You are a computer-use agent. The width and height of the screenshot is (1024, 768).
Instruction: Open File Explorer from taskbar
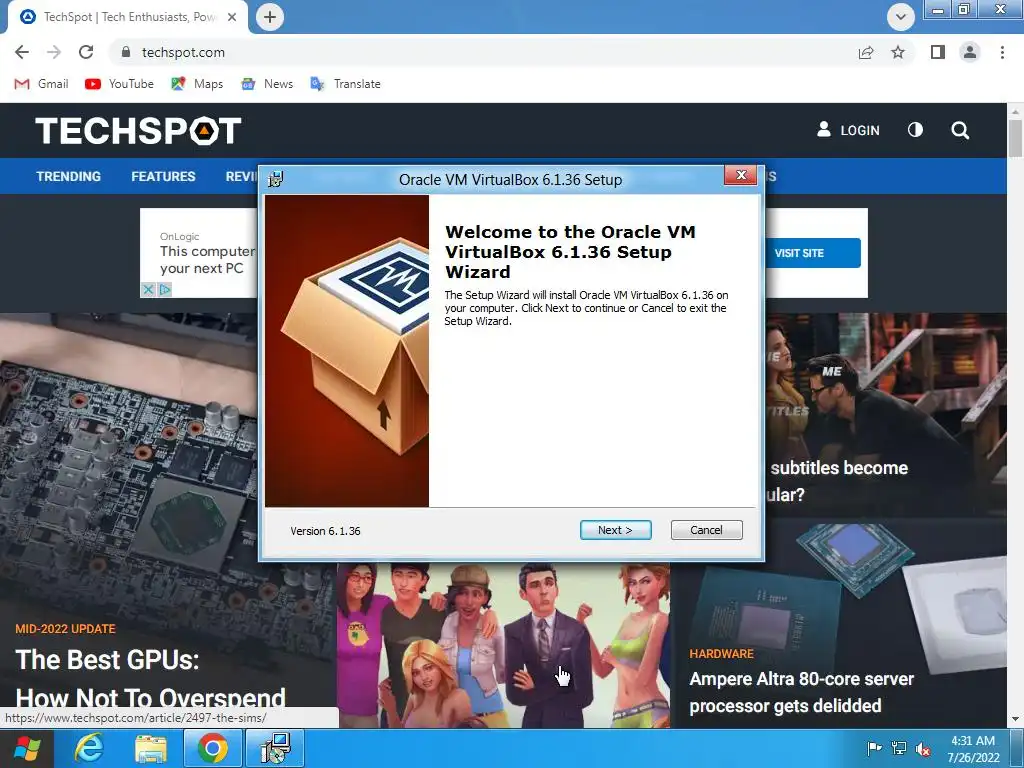151,748
